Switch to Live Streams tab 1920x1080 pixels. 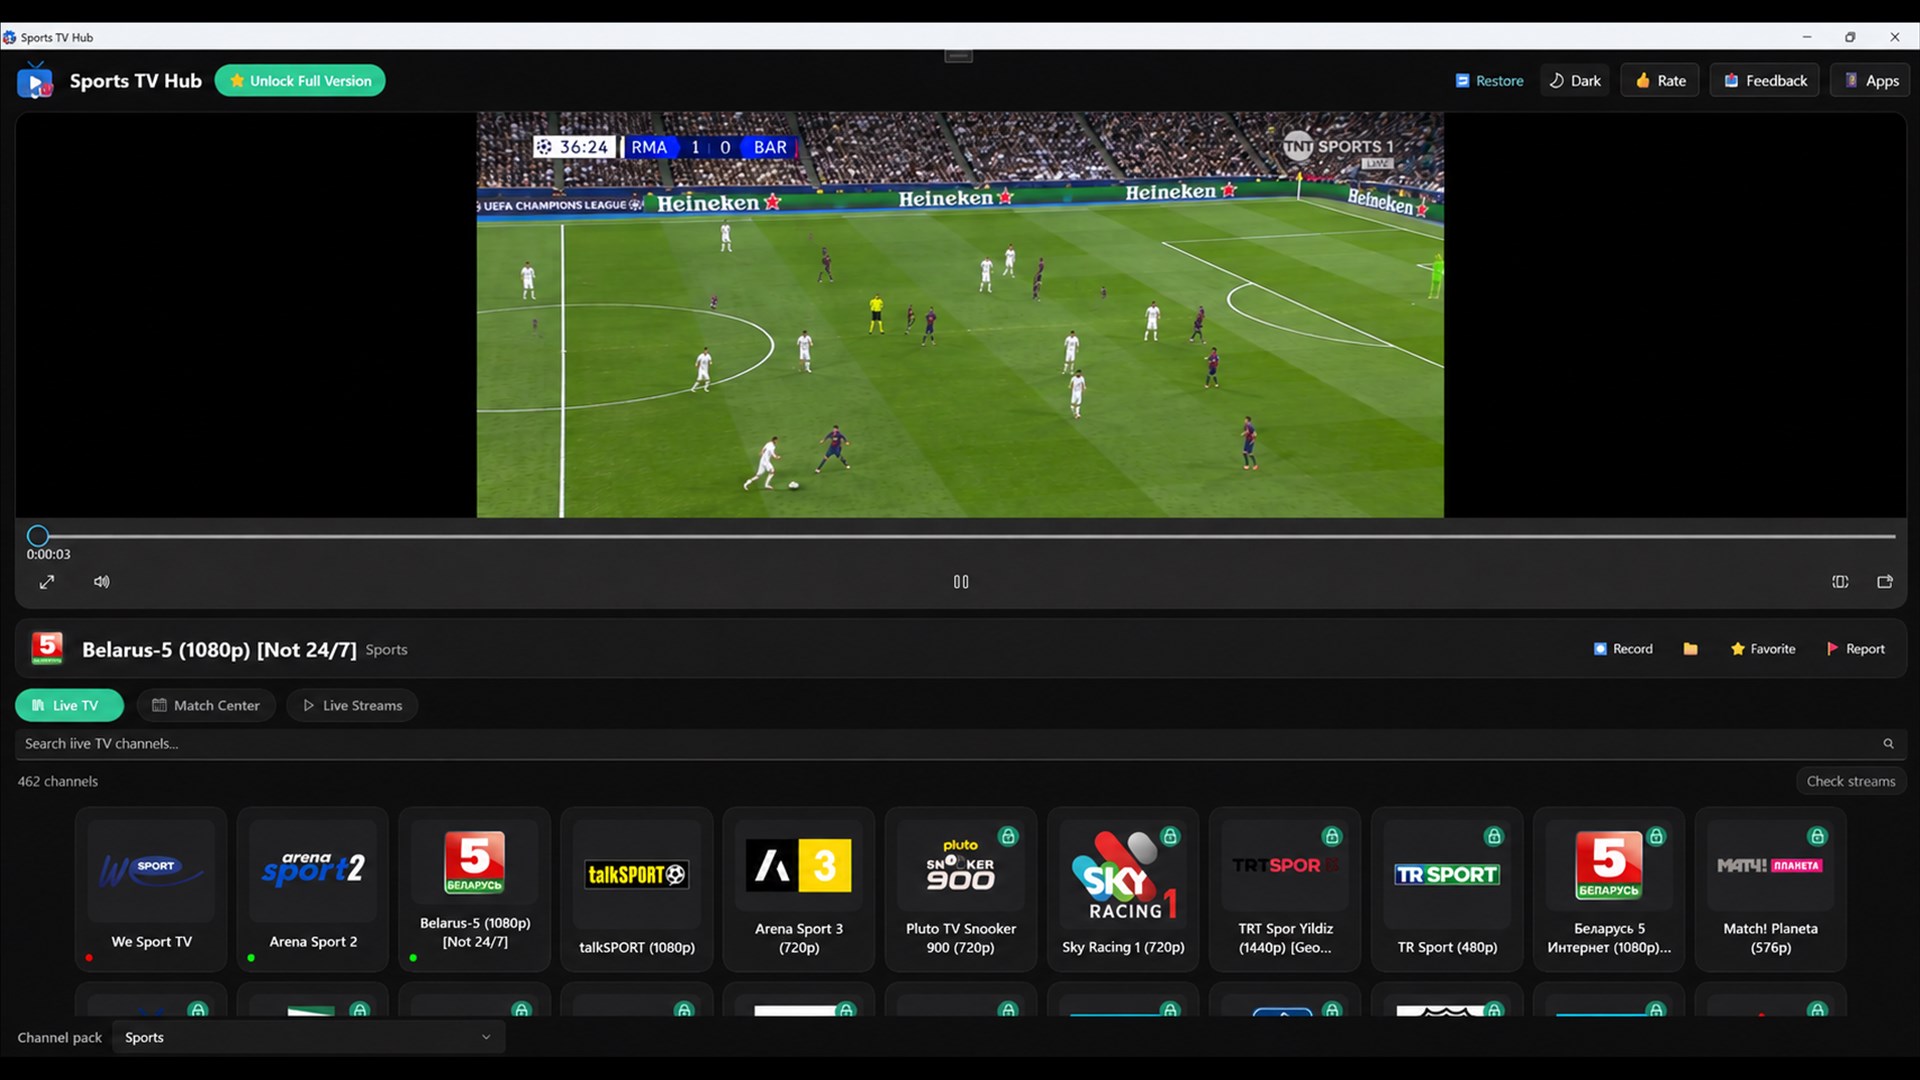352,705
